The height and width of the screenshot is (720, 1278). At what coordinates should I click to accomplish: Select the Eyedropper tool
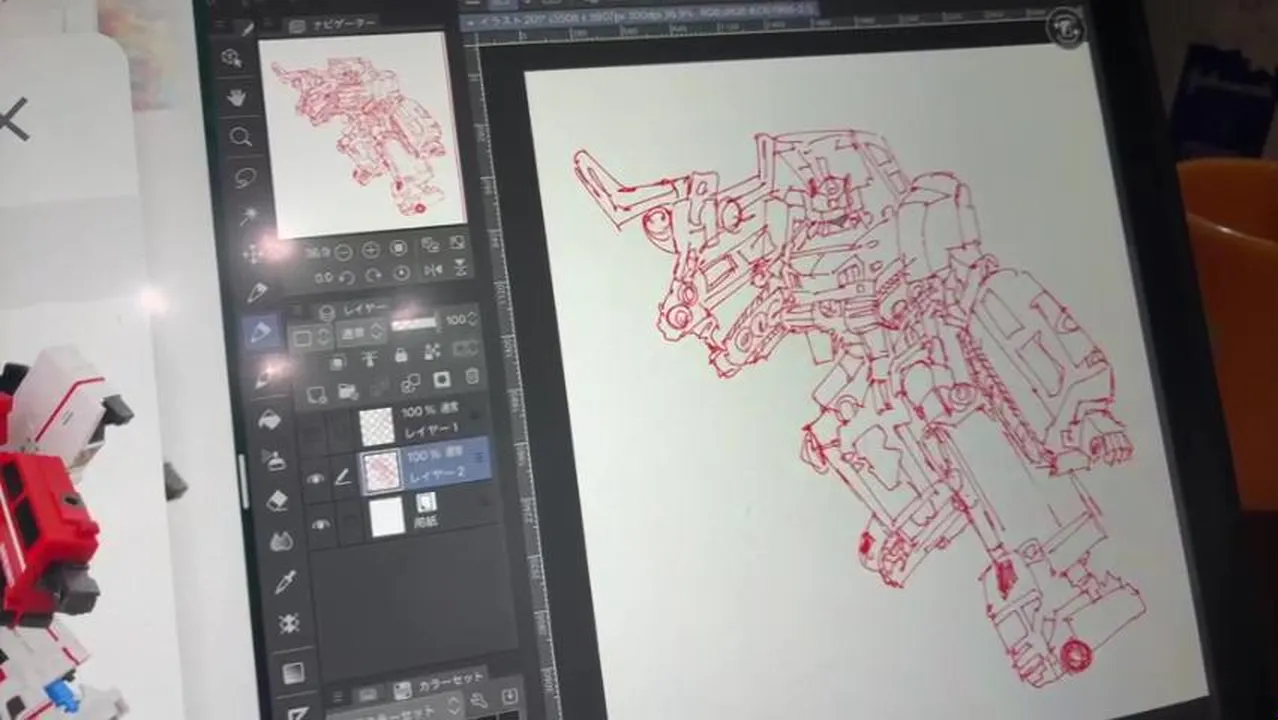286,582
